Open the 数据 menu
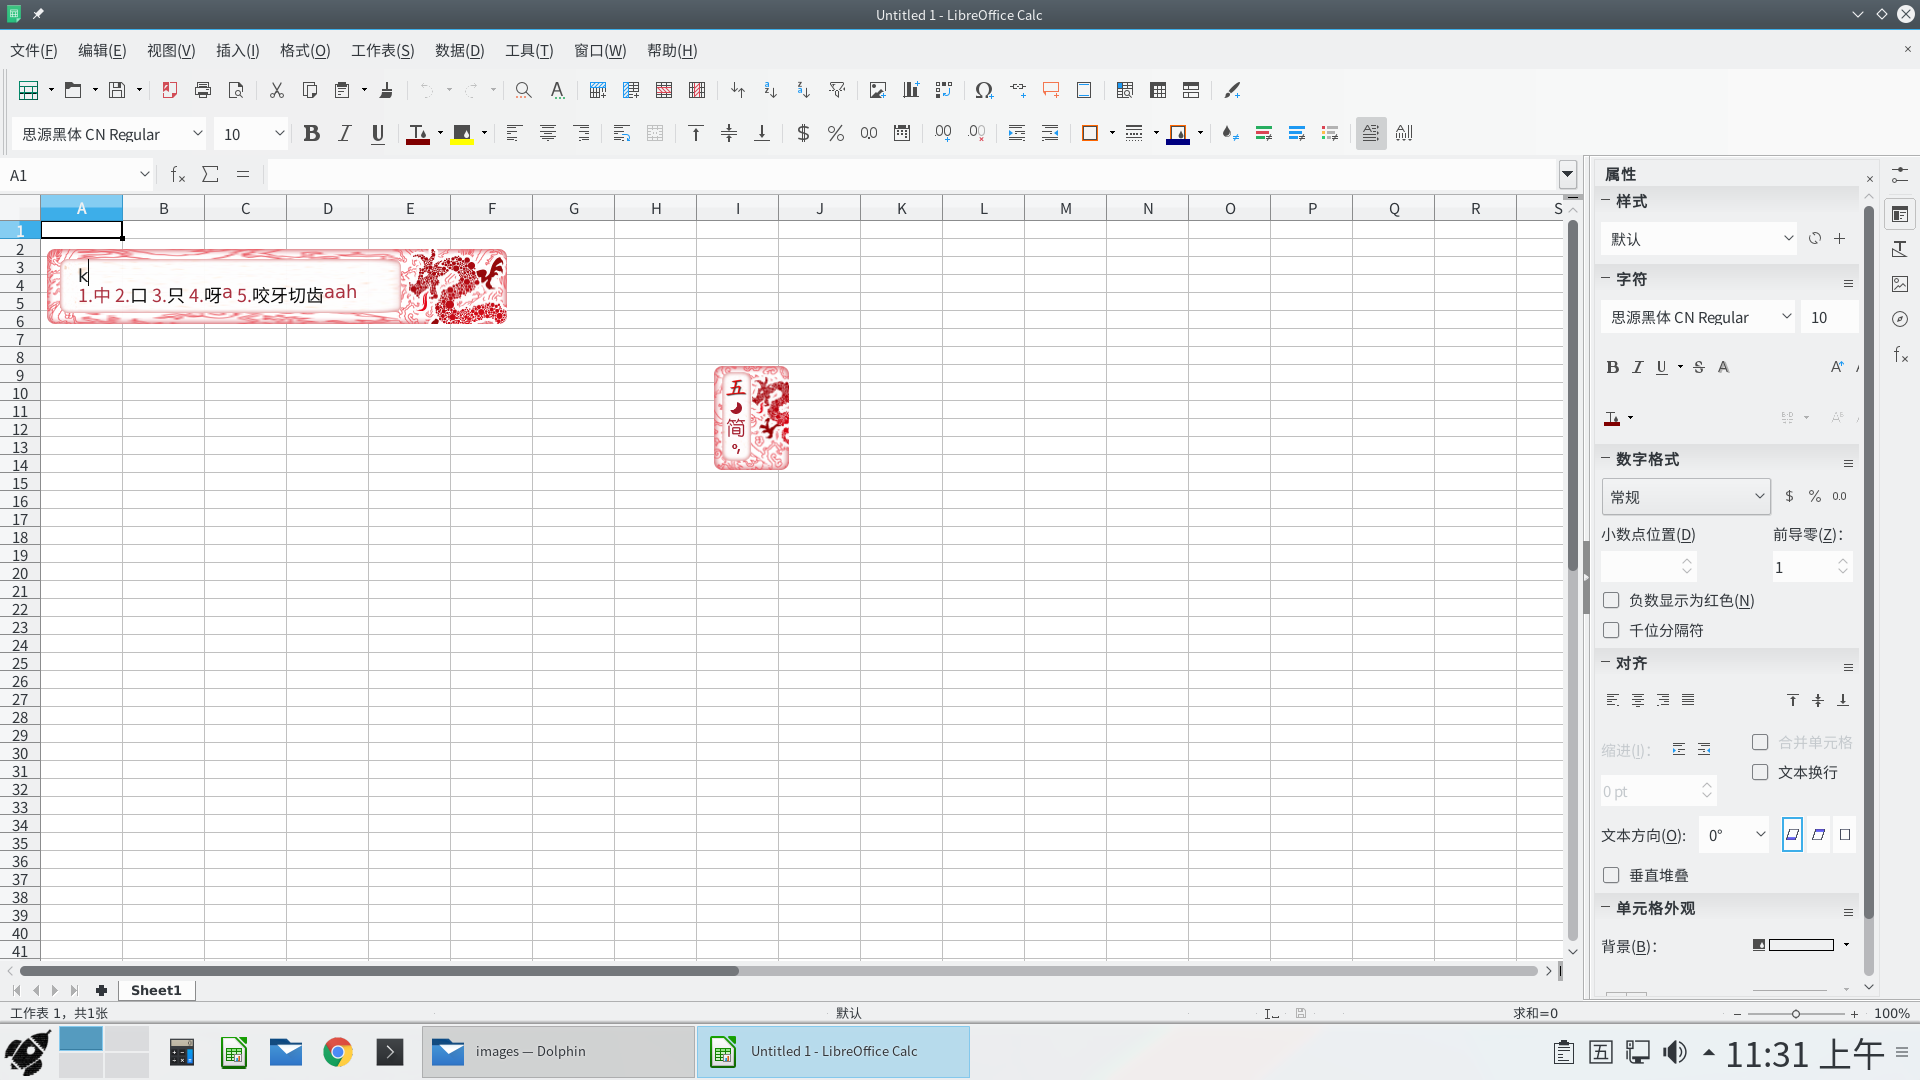 [459, 51]
